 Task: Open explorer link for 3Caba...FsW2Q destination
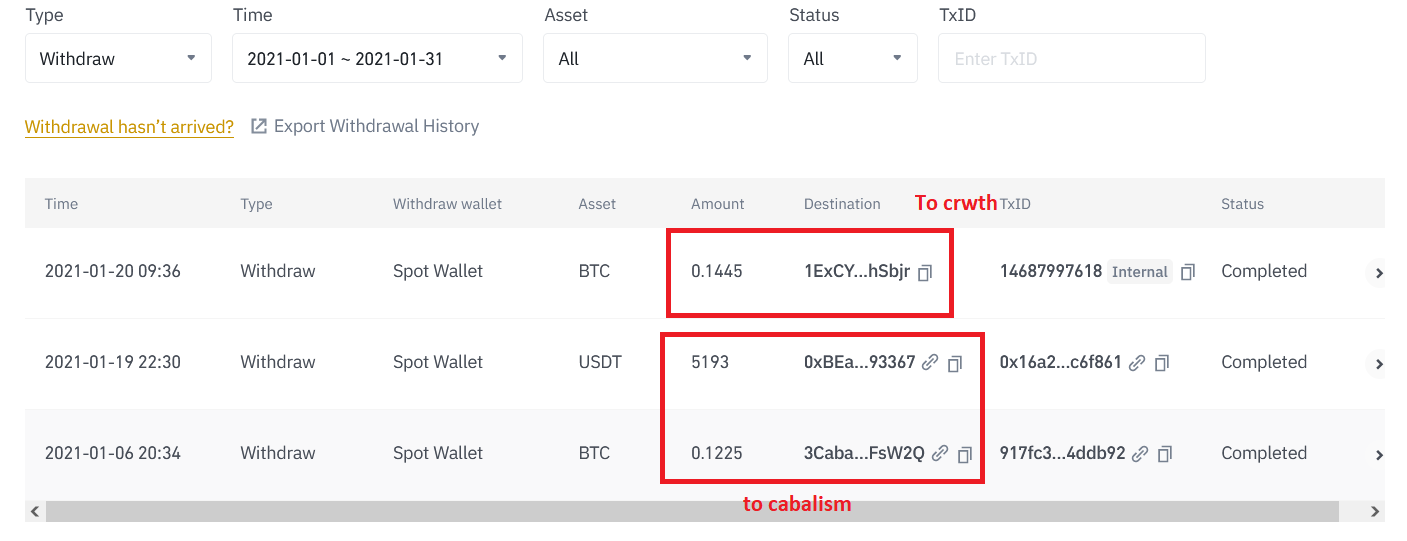point(940,453)
